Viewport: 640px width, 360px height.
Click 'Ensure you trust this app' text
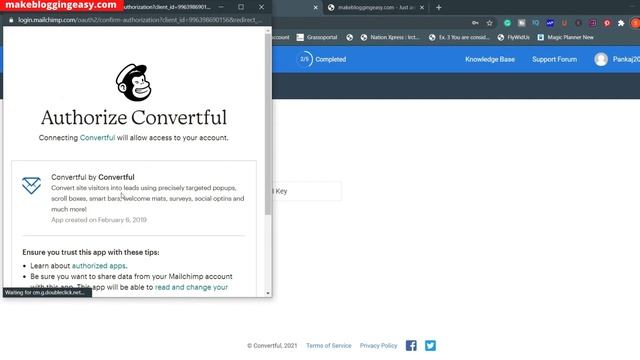tap(91, 252)
